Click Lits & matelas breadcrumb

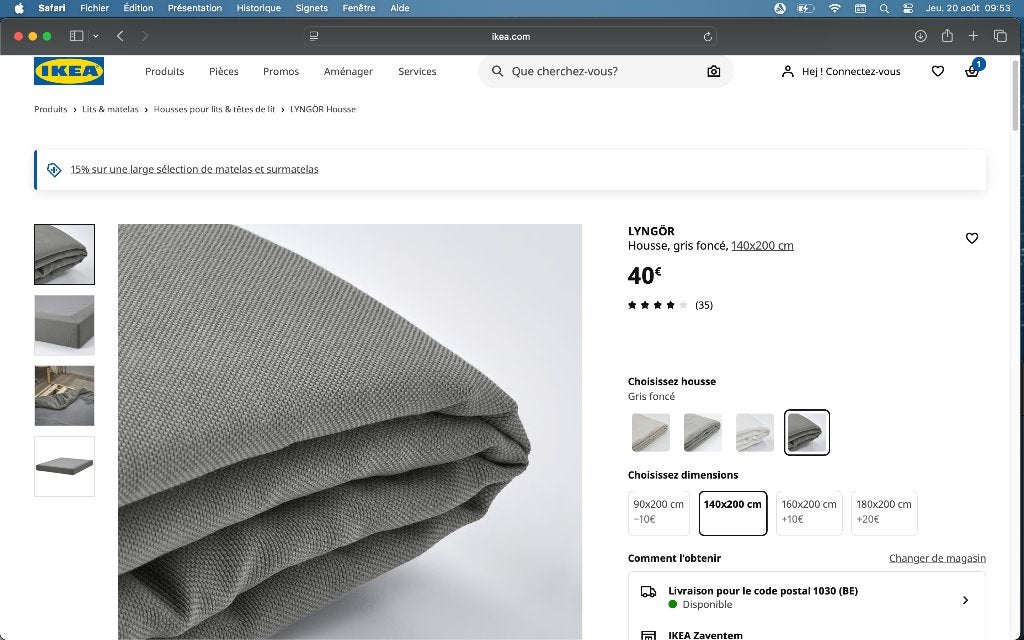(110, 109)
